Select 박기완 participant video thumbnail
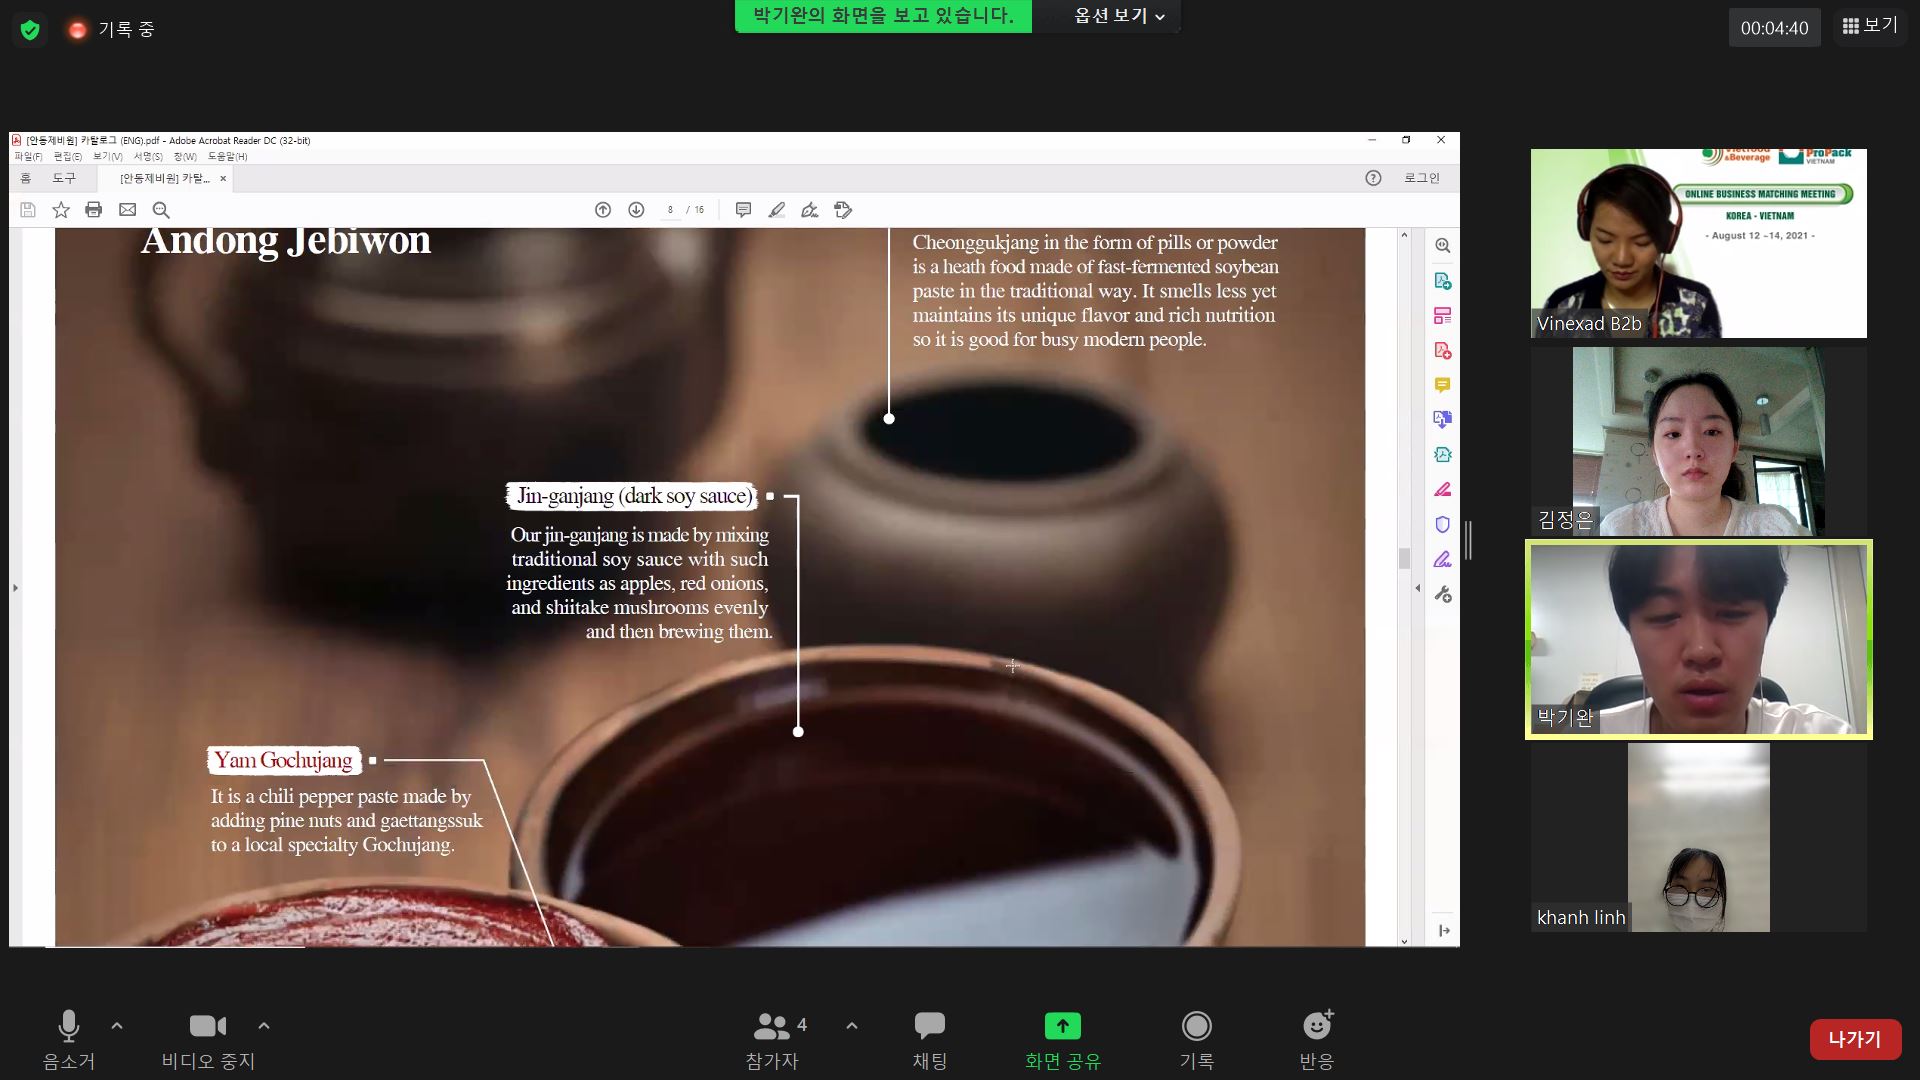1920x1080 pixels. pos(1698,640)
